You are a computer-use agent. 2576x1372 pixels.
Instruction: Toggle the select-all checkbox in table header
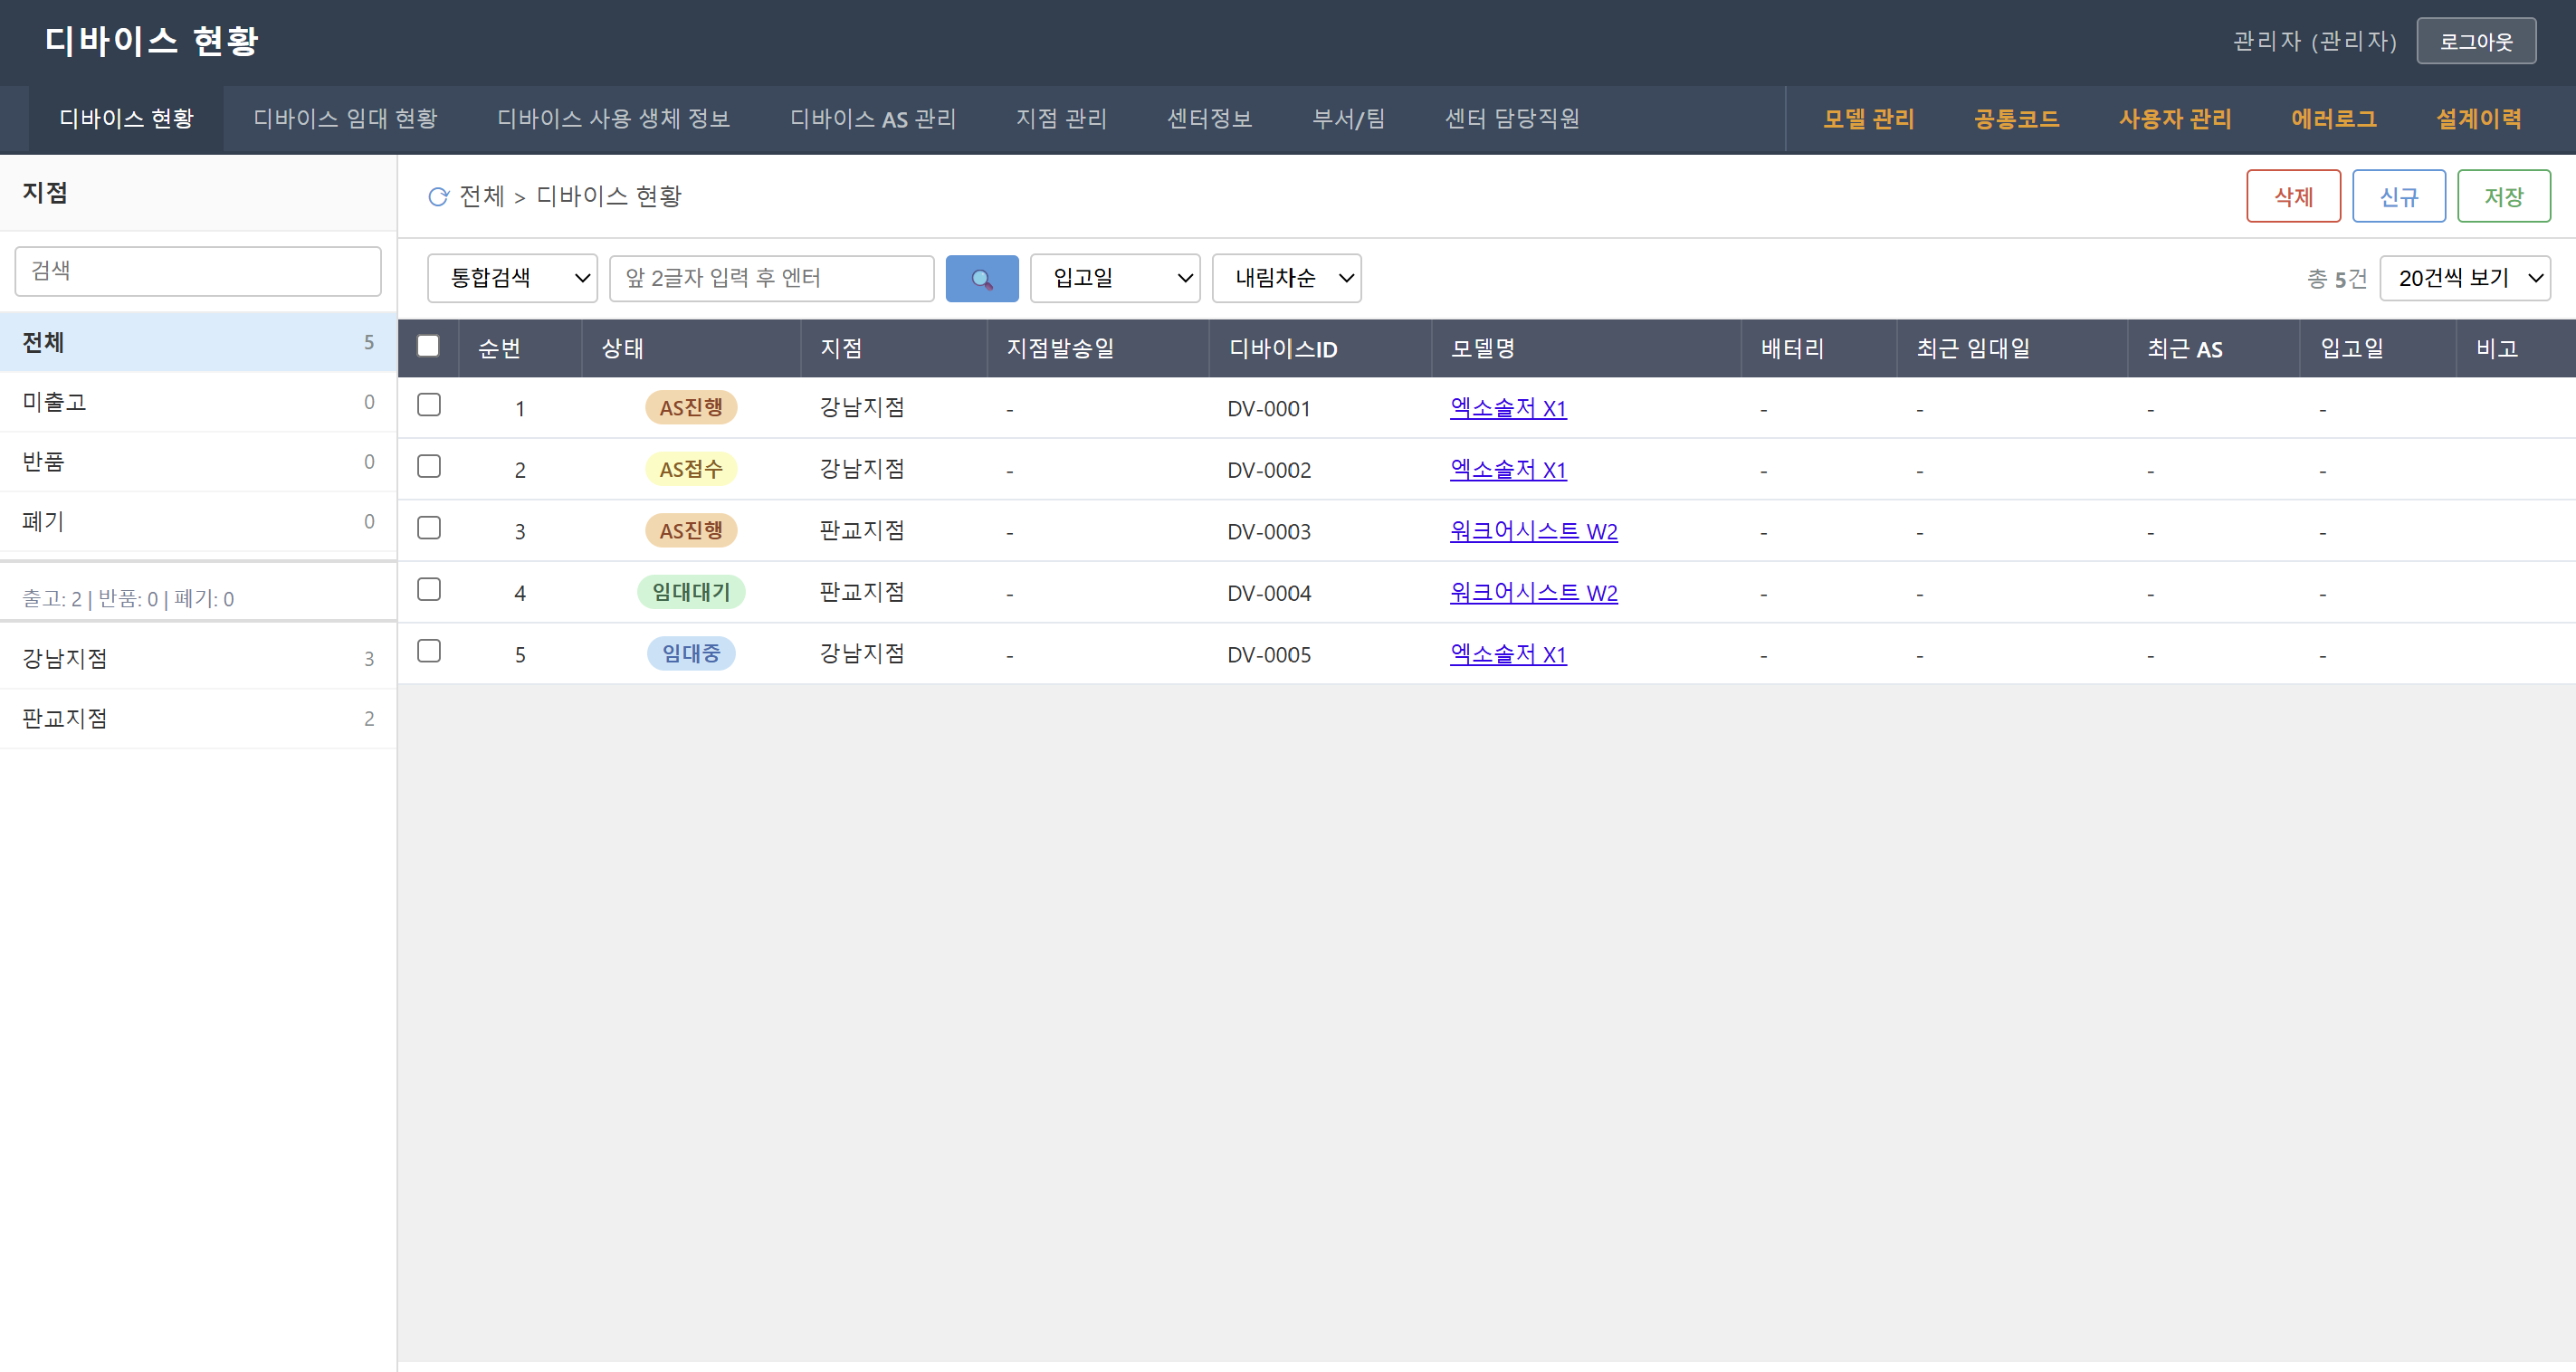(x=428, y=346)
